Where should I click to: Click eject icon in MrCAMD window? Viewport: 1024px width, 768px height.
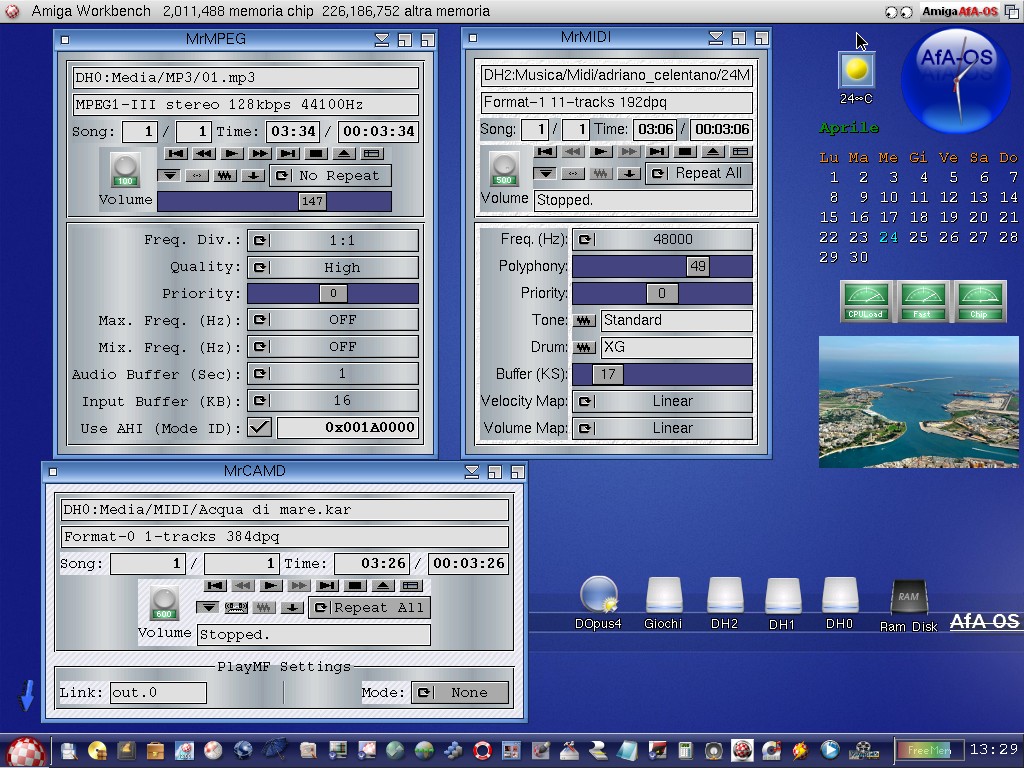point(383,586)
